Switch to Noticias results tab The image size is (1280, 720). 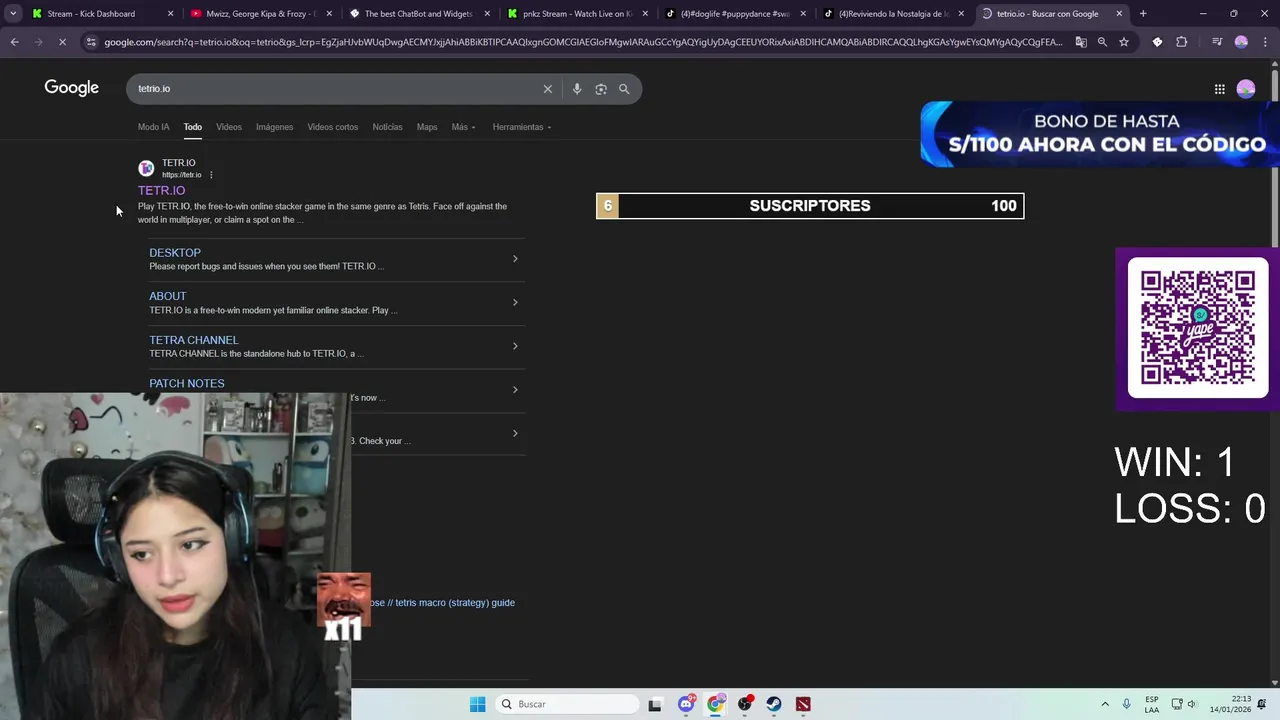coord(387,127)
